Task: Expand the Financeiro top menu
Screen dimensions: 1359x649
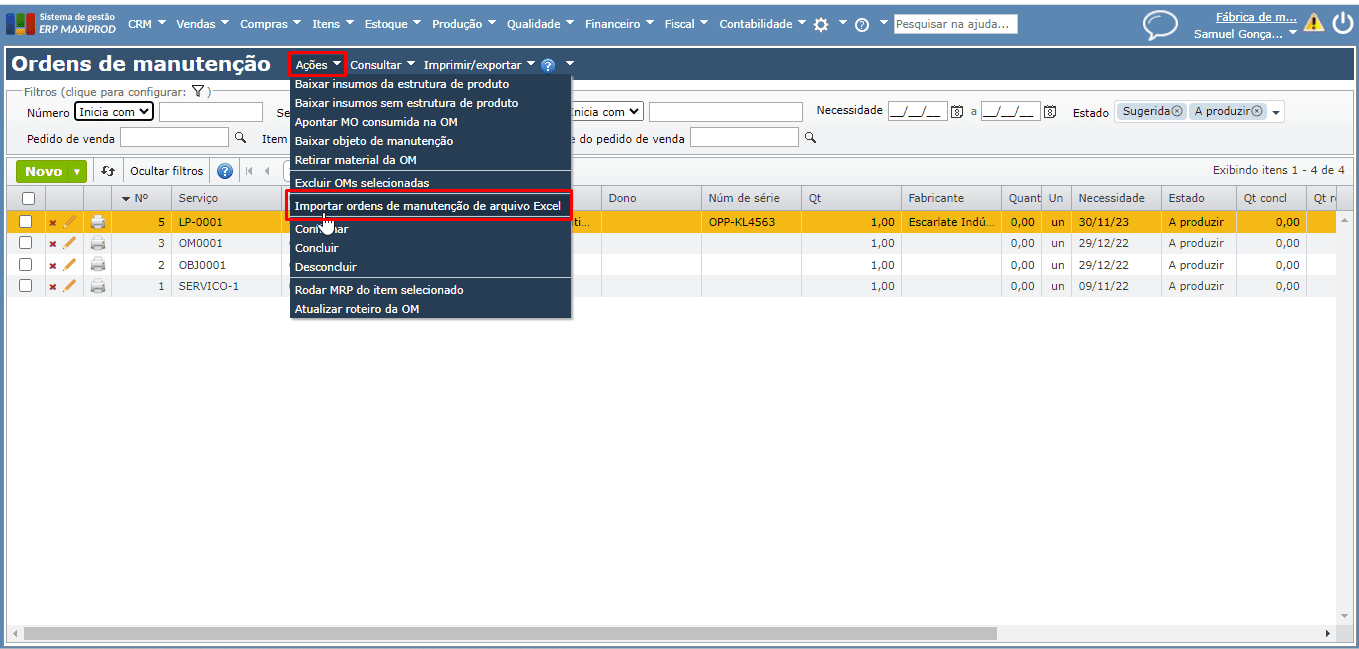Action: 619,24
